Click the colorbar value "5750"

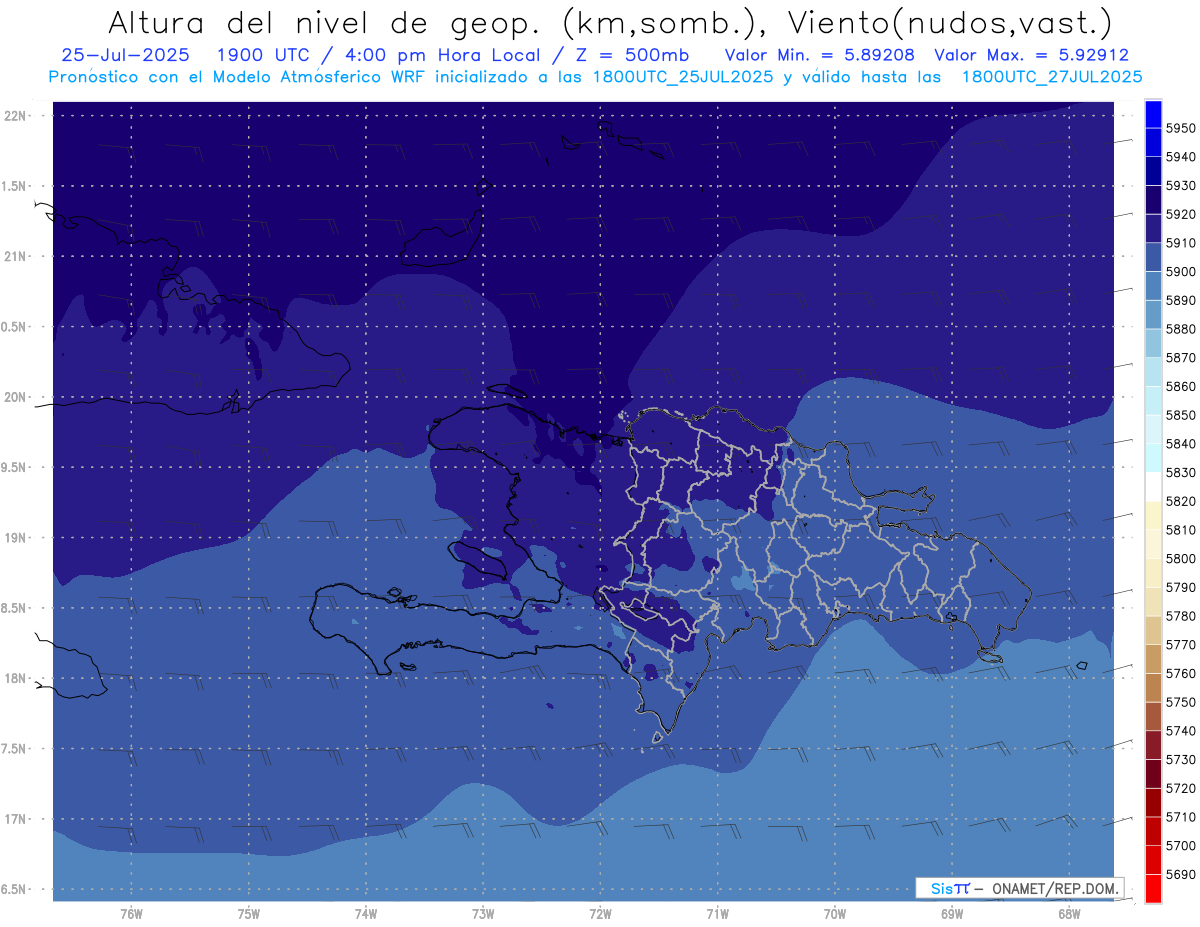(1180, 702)
